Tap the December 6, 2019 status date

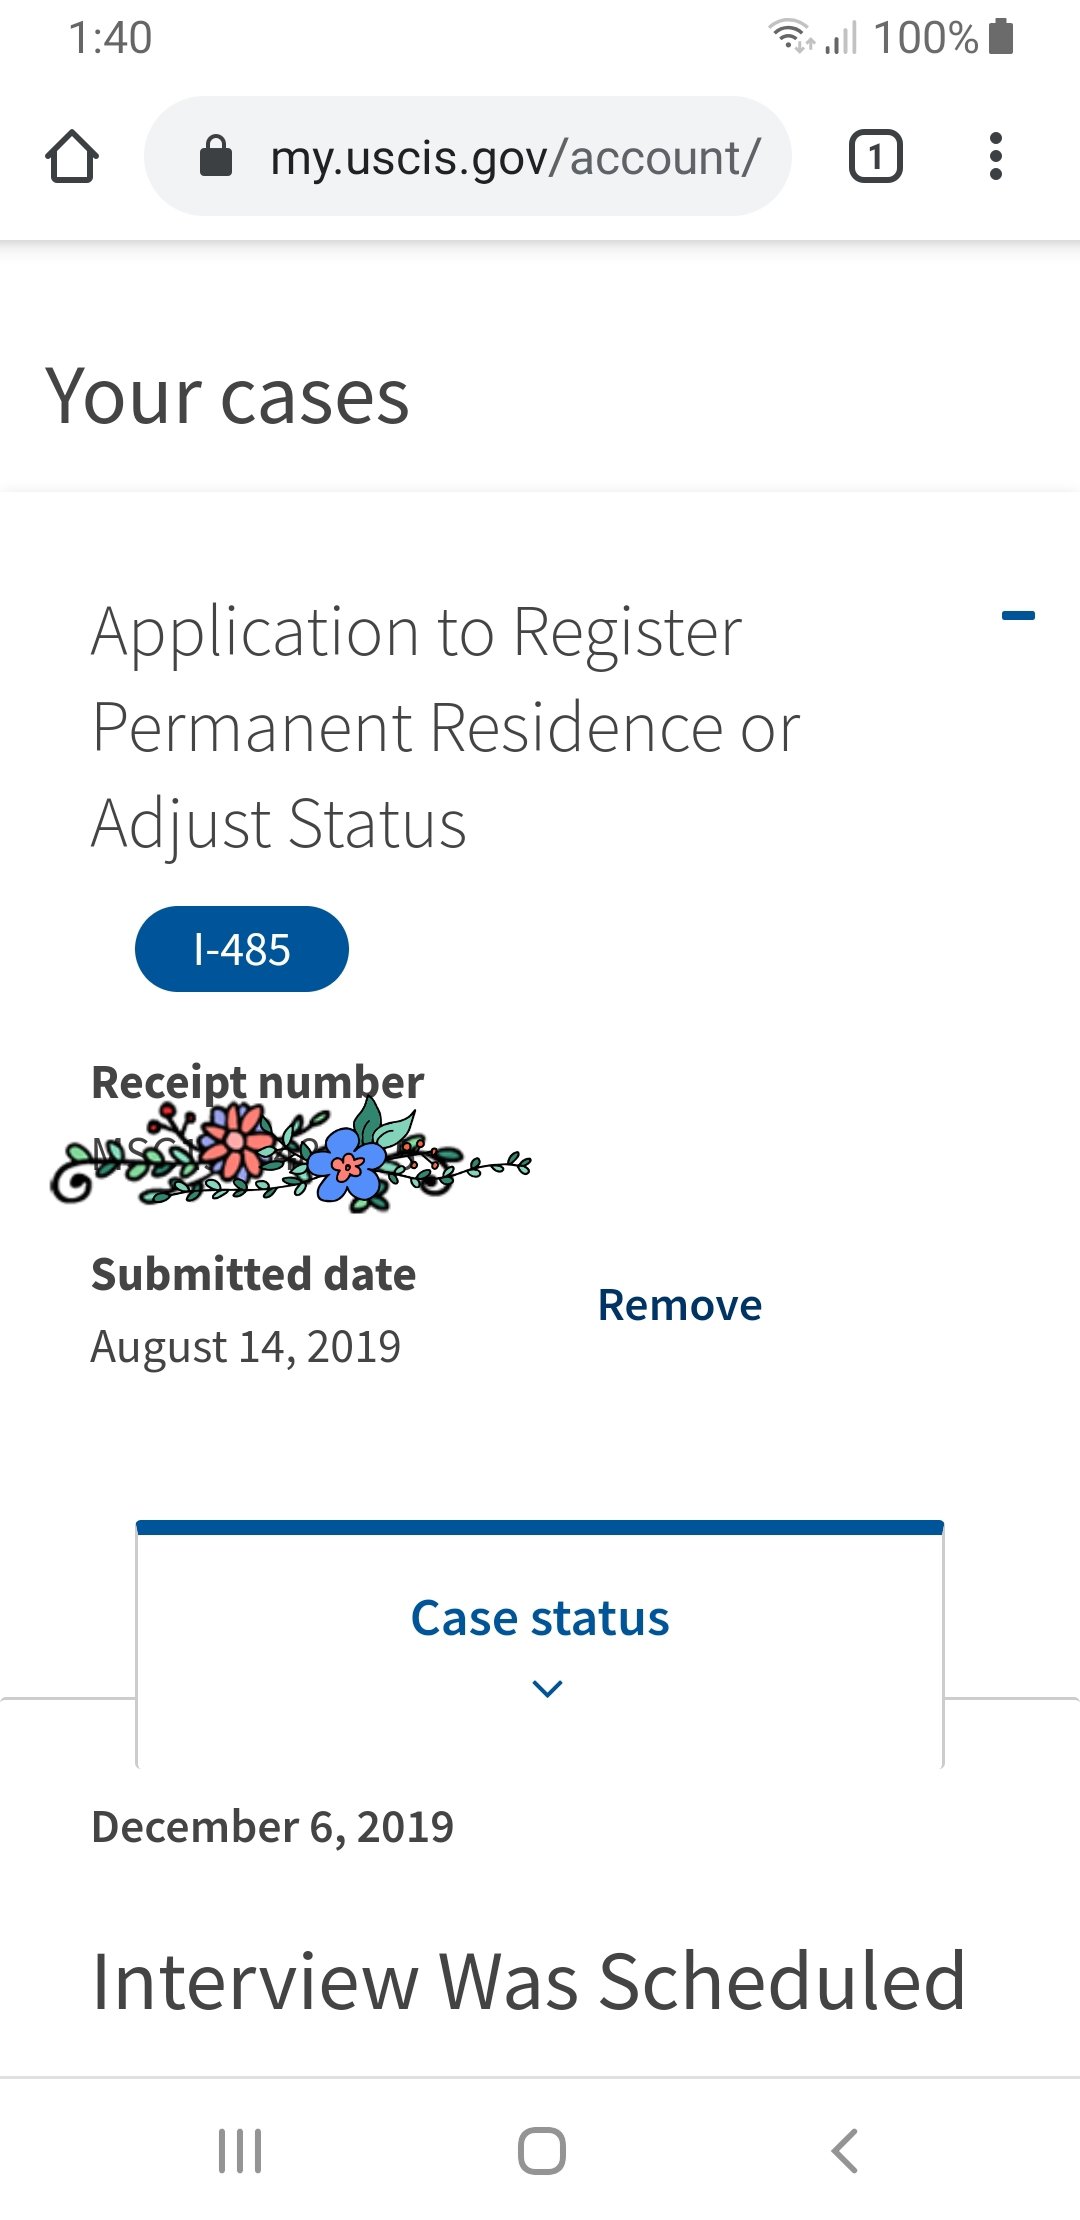272,1827
